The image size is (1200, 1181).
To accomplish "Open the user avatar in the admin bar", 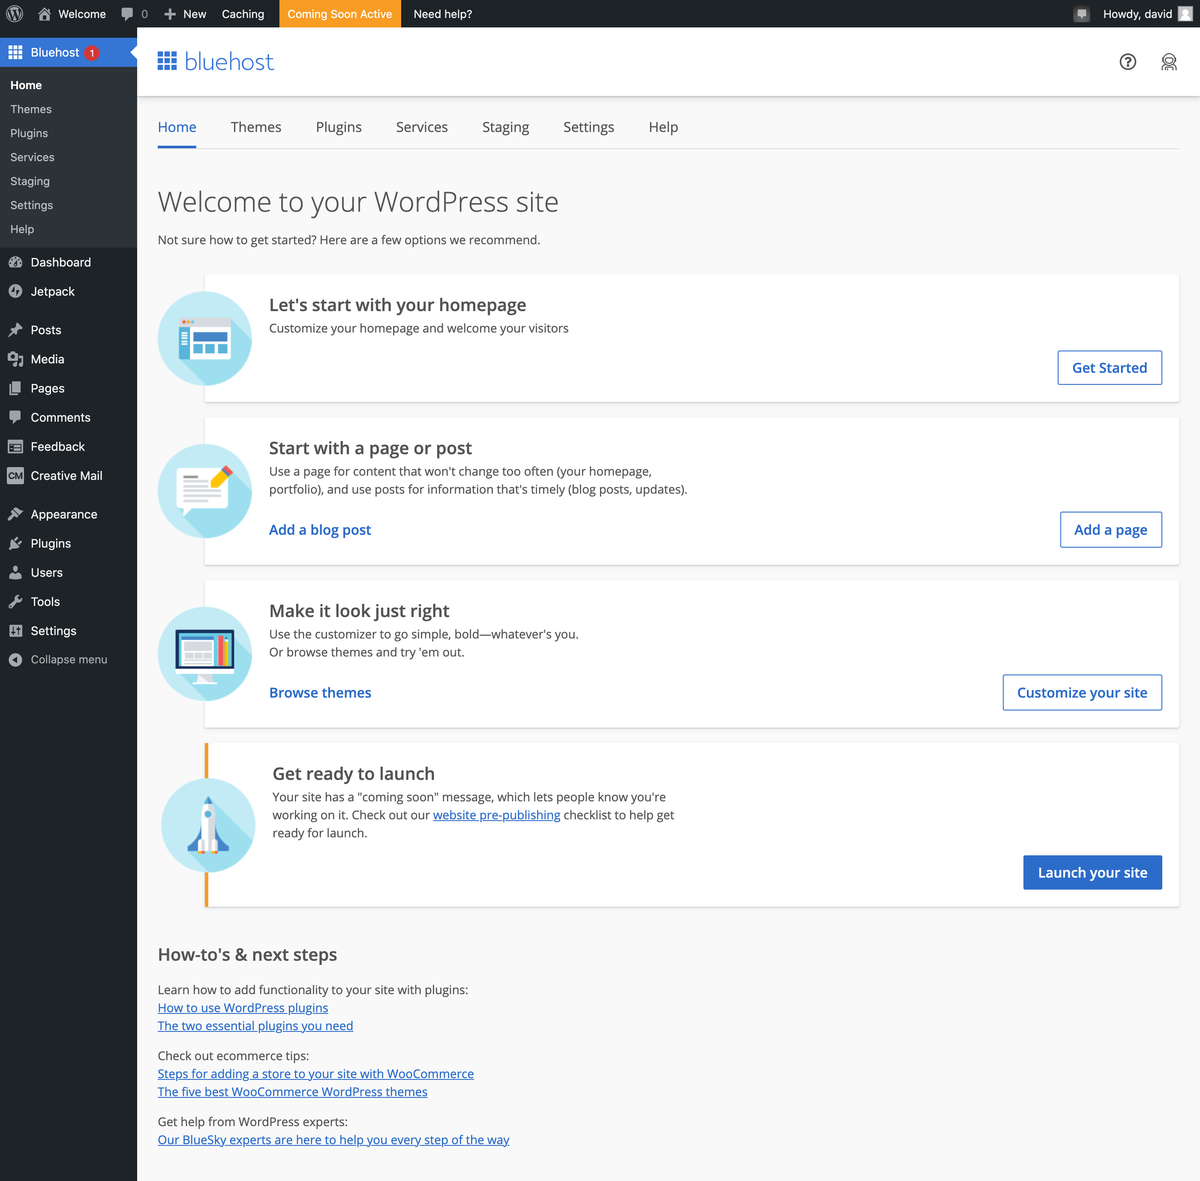I will [x=1185, y=14].
